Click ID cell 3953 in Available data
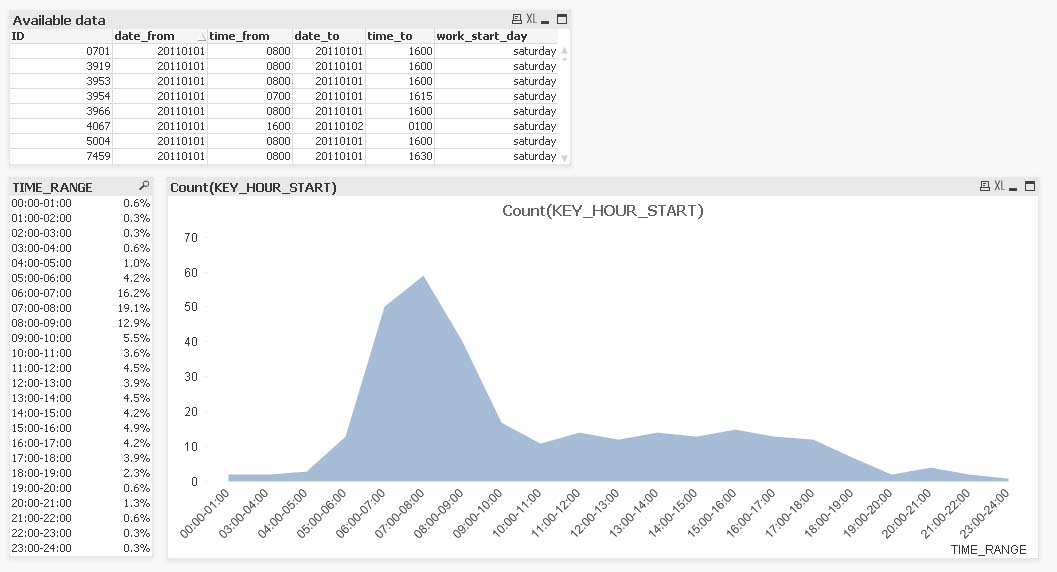The image size is (1057, 572). click(61, 81)
